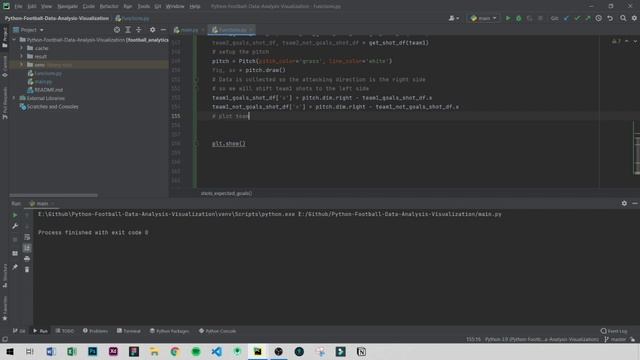Screen dimensions: 640x360
Task: Open the File menu
Action: 18,7
